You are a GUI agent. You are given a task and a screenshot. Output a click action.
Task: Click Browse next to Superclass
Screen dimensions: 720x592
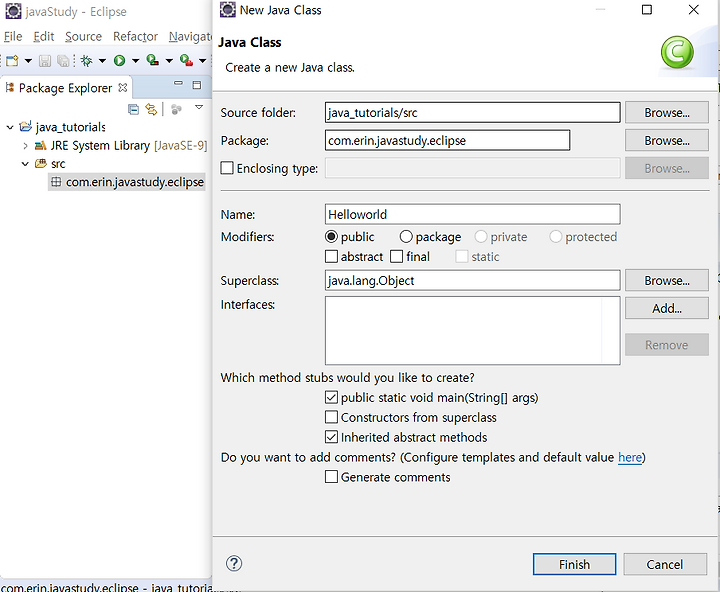(x=667, y=281)
